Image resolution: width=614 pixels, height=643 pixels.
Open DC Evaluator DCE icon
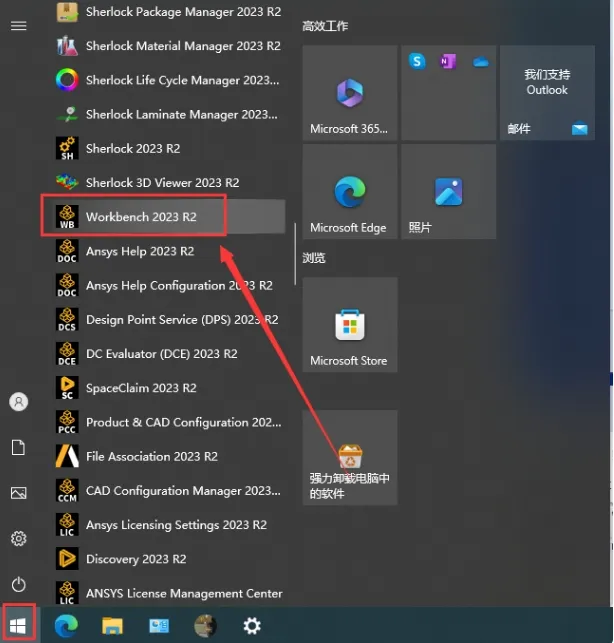[x=67, y=353]
